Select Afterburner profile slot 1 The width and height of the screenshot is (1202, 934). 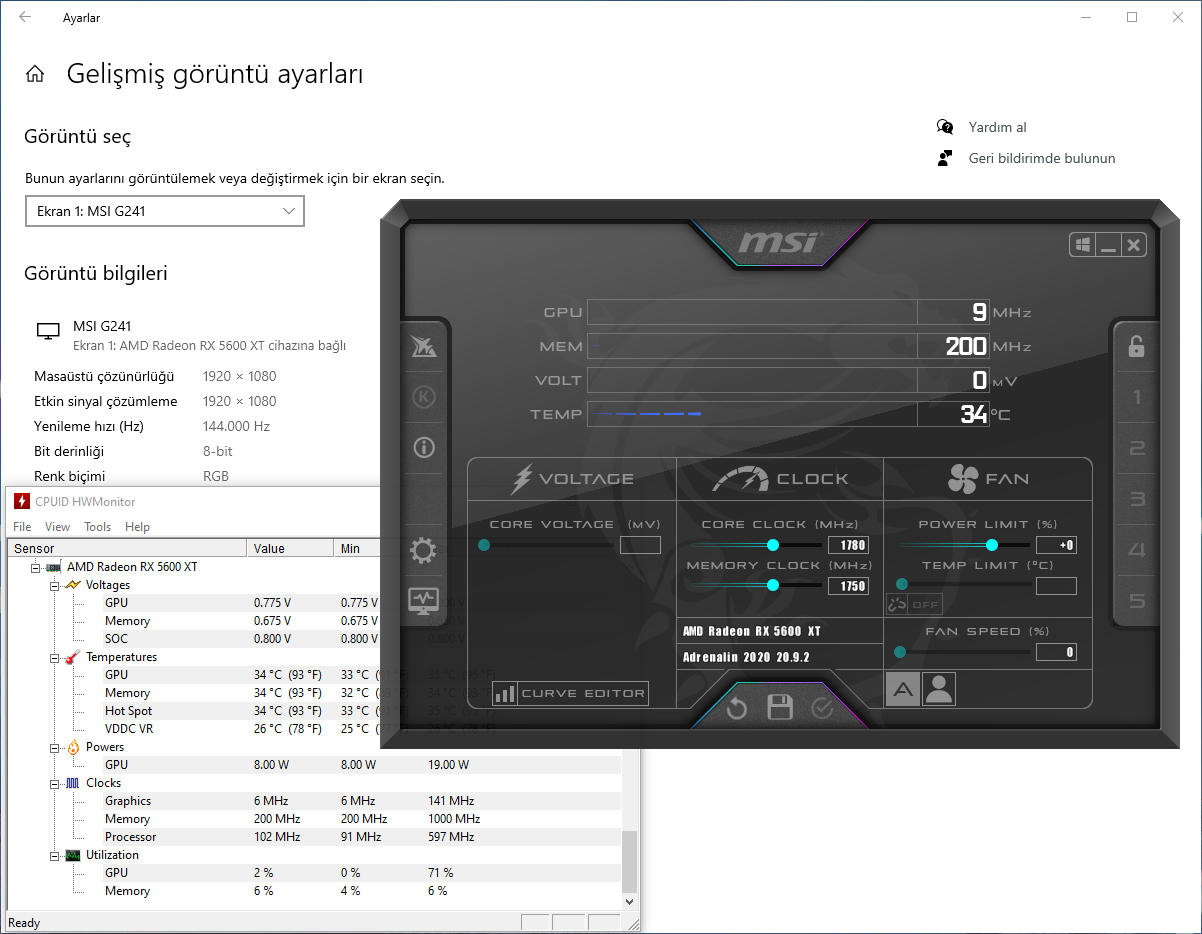[x=1136, y=398]
